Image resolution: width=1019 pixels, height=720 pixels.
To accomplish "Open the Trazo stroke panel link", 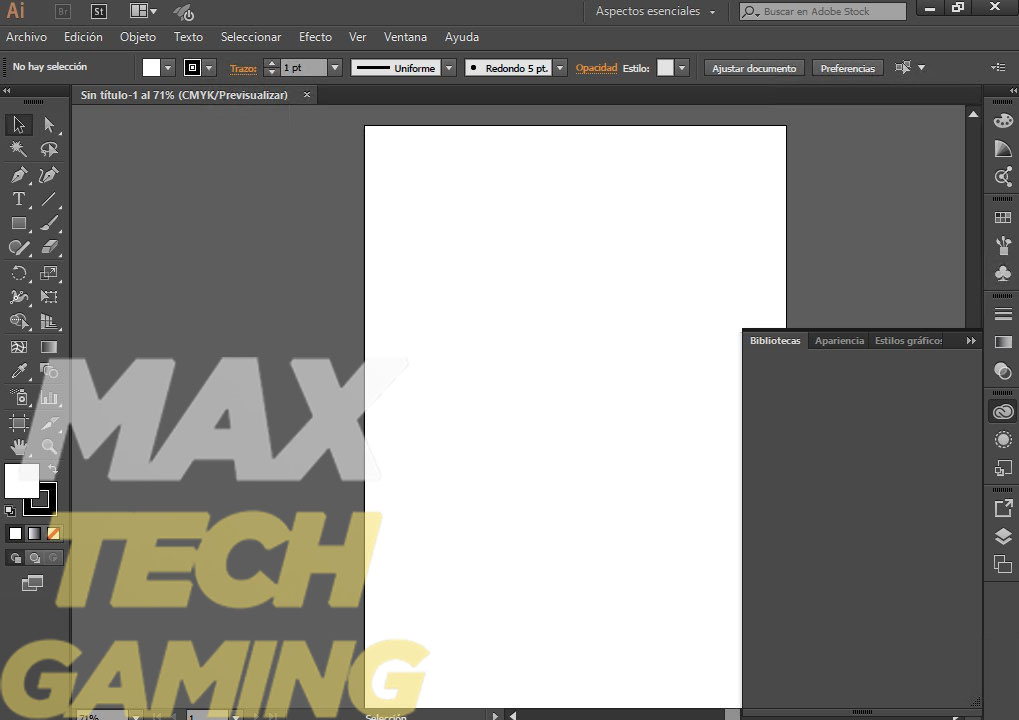I will tap(243, 68).
